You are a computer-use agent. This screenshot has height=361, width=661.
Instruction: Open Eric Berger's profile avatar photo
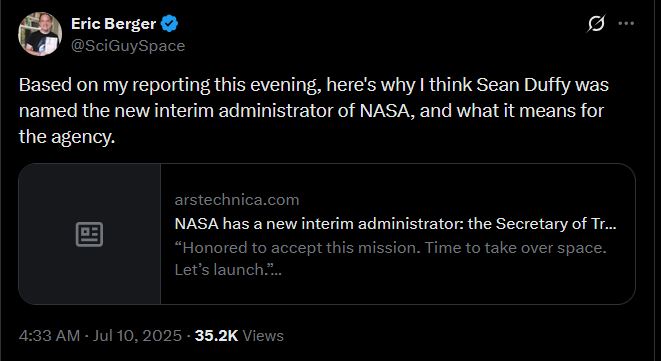(40, 34)
